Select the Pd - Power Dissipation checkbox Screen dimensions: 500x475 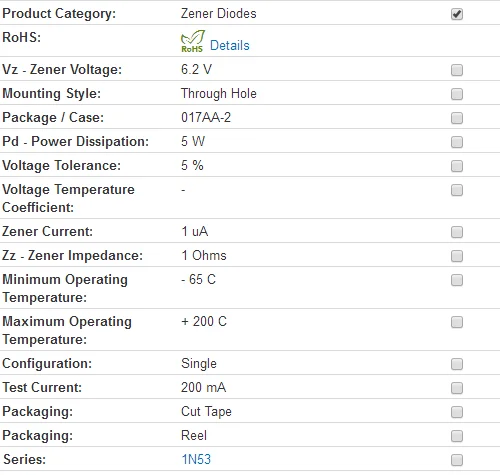(x=457, y=142)
